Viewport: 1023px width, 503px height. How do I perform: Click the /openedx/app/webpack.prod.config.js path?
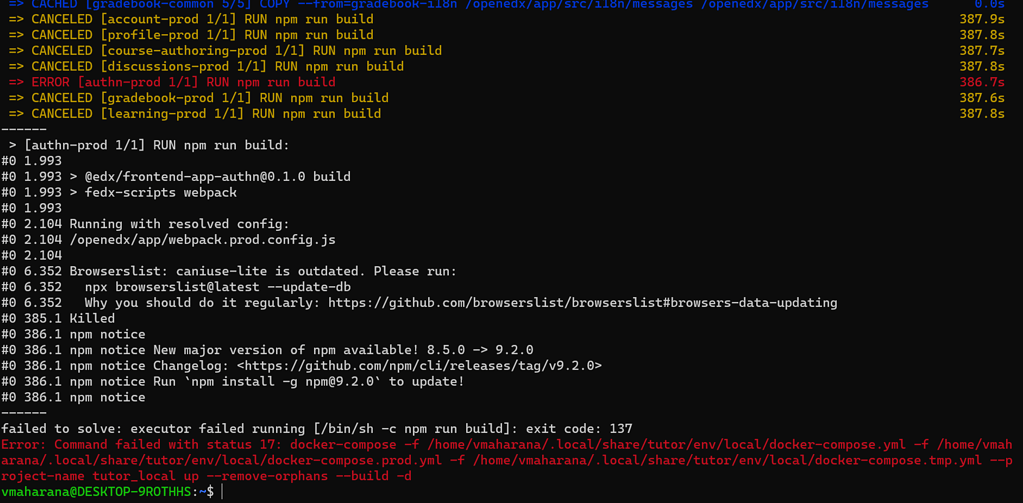[x=202, y=240]
